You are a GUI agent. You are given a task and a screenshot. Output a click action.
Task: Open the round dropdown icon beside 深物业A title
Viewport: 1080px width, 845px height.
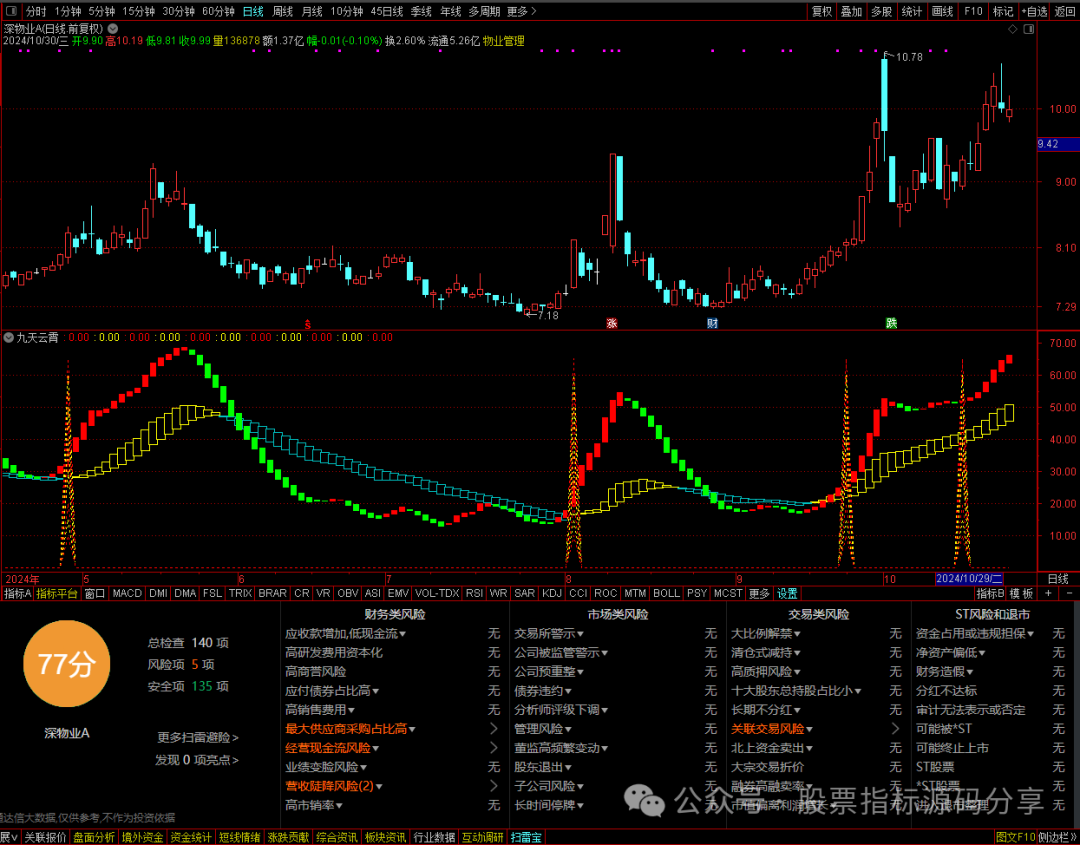[x=113, y=29]
